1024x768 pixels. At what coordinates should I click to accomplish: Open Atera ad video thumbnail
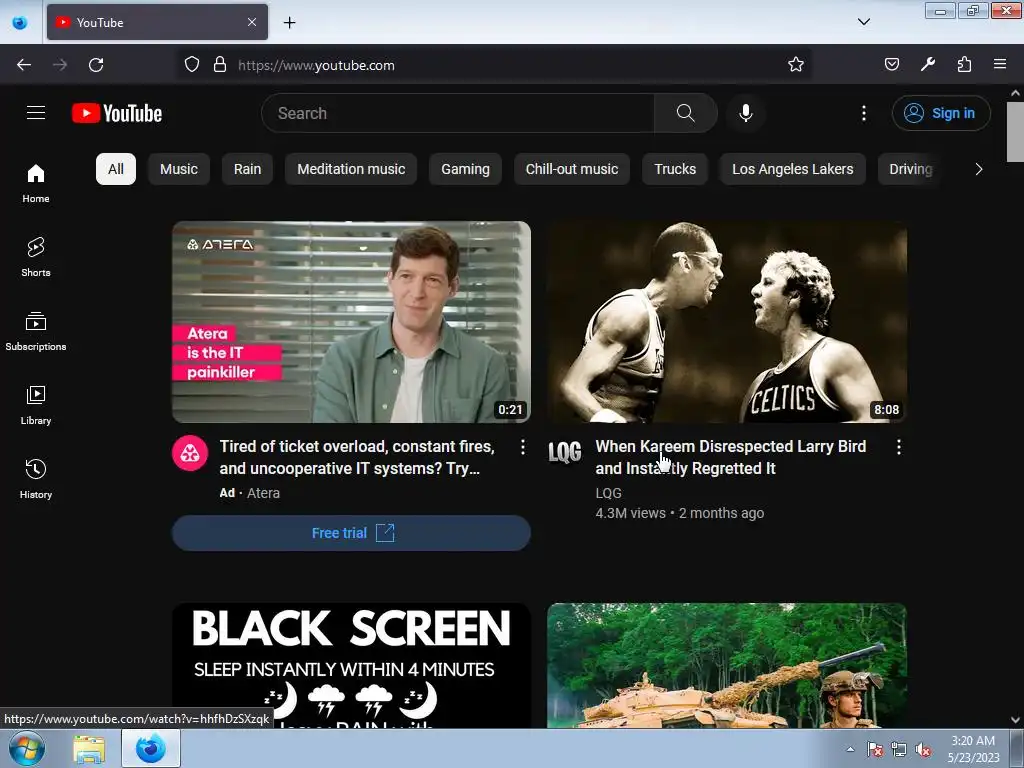coord(351,322)
